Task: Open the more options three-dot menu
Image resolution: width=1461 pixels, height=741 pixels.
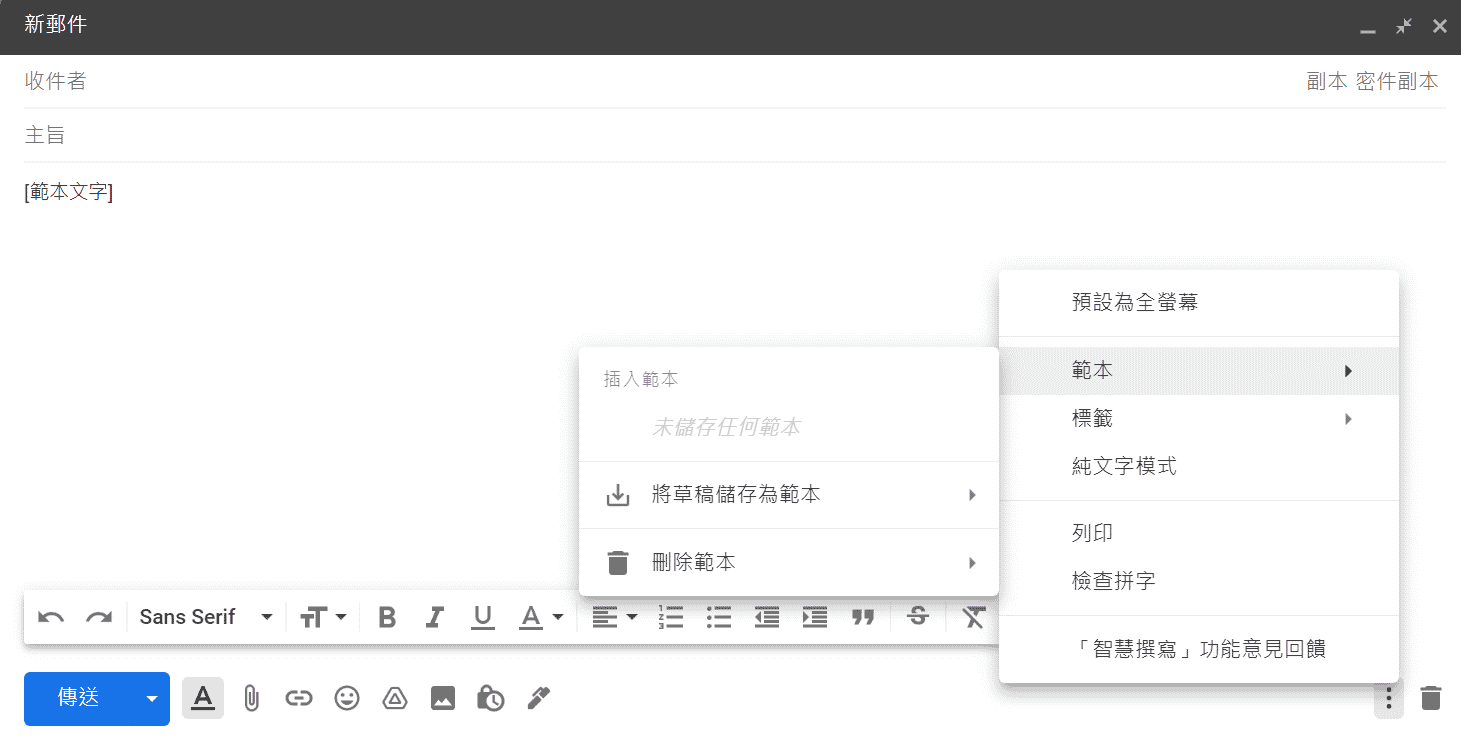Action: 1387,698
